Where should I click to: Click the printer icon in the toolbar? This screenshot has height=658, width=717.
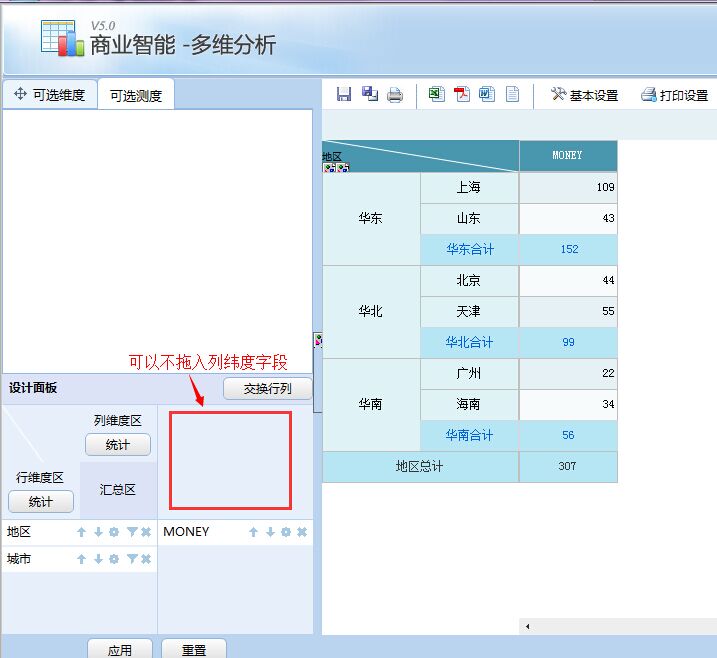tap(395, 95)
